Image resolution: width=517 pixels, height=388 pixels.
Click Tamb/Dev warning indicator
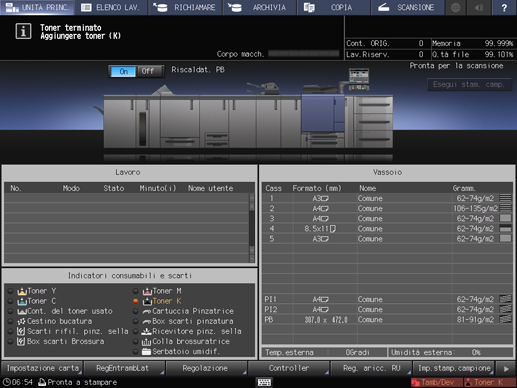coord(436,382)
